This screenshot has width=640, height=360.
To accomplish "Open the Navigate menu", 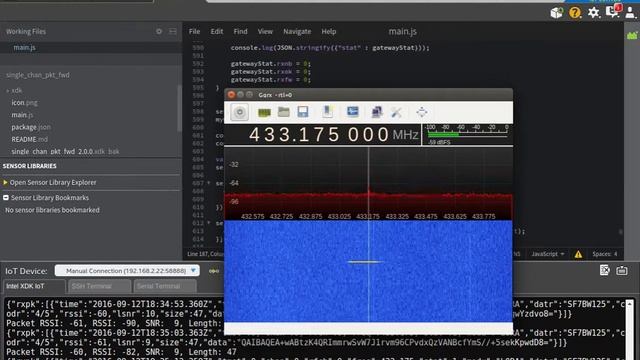I will tap(297, 31).
